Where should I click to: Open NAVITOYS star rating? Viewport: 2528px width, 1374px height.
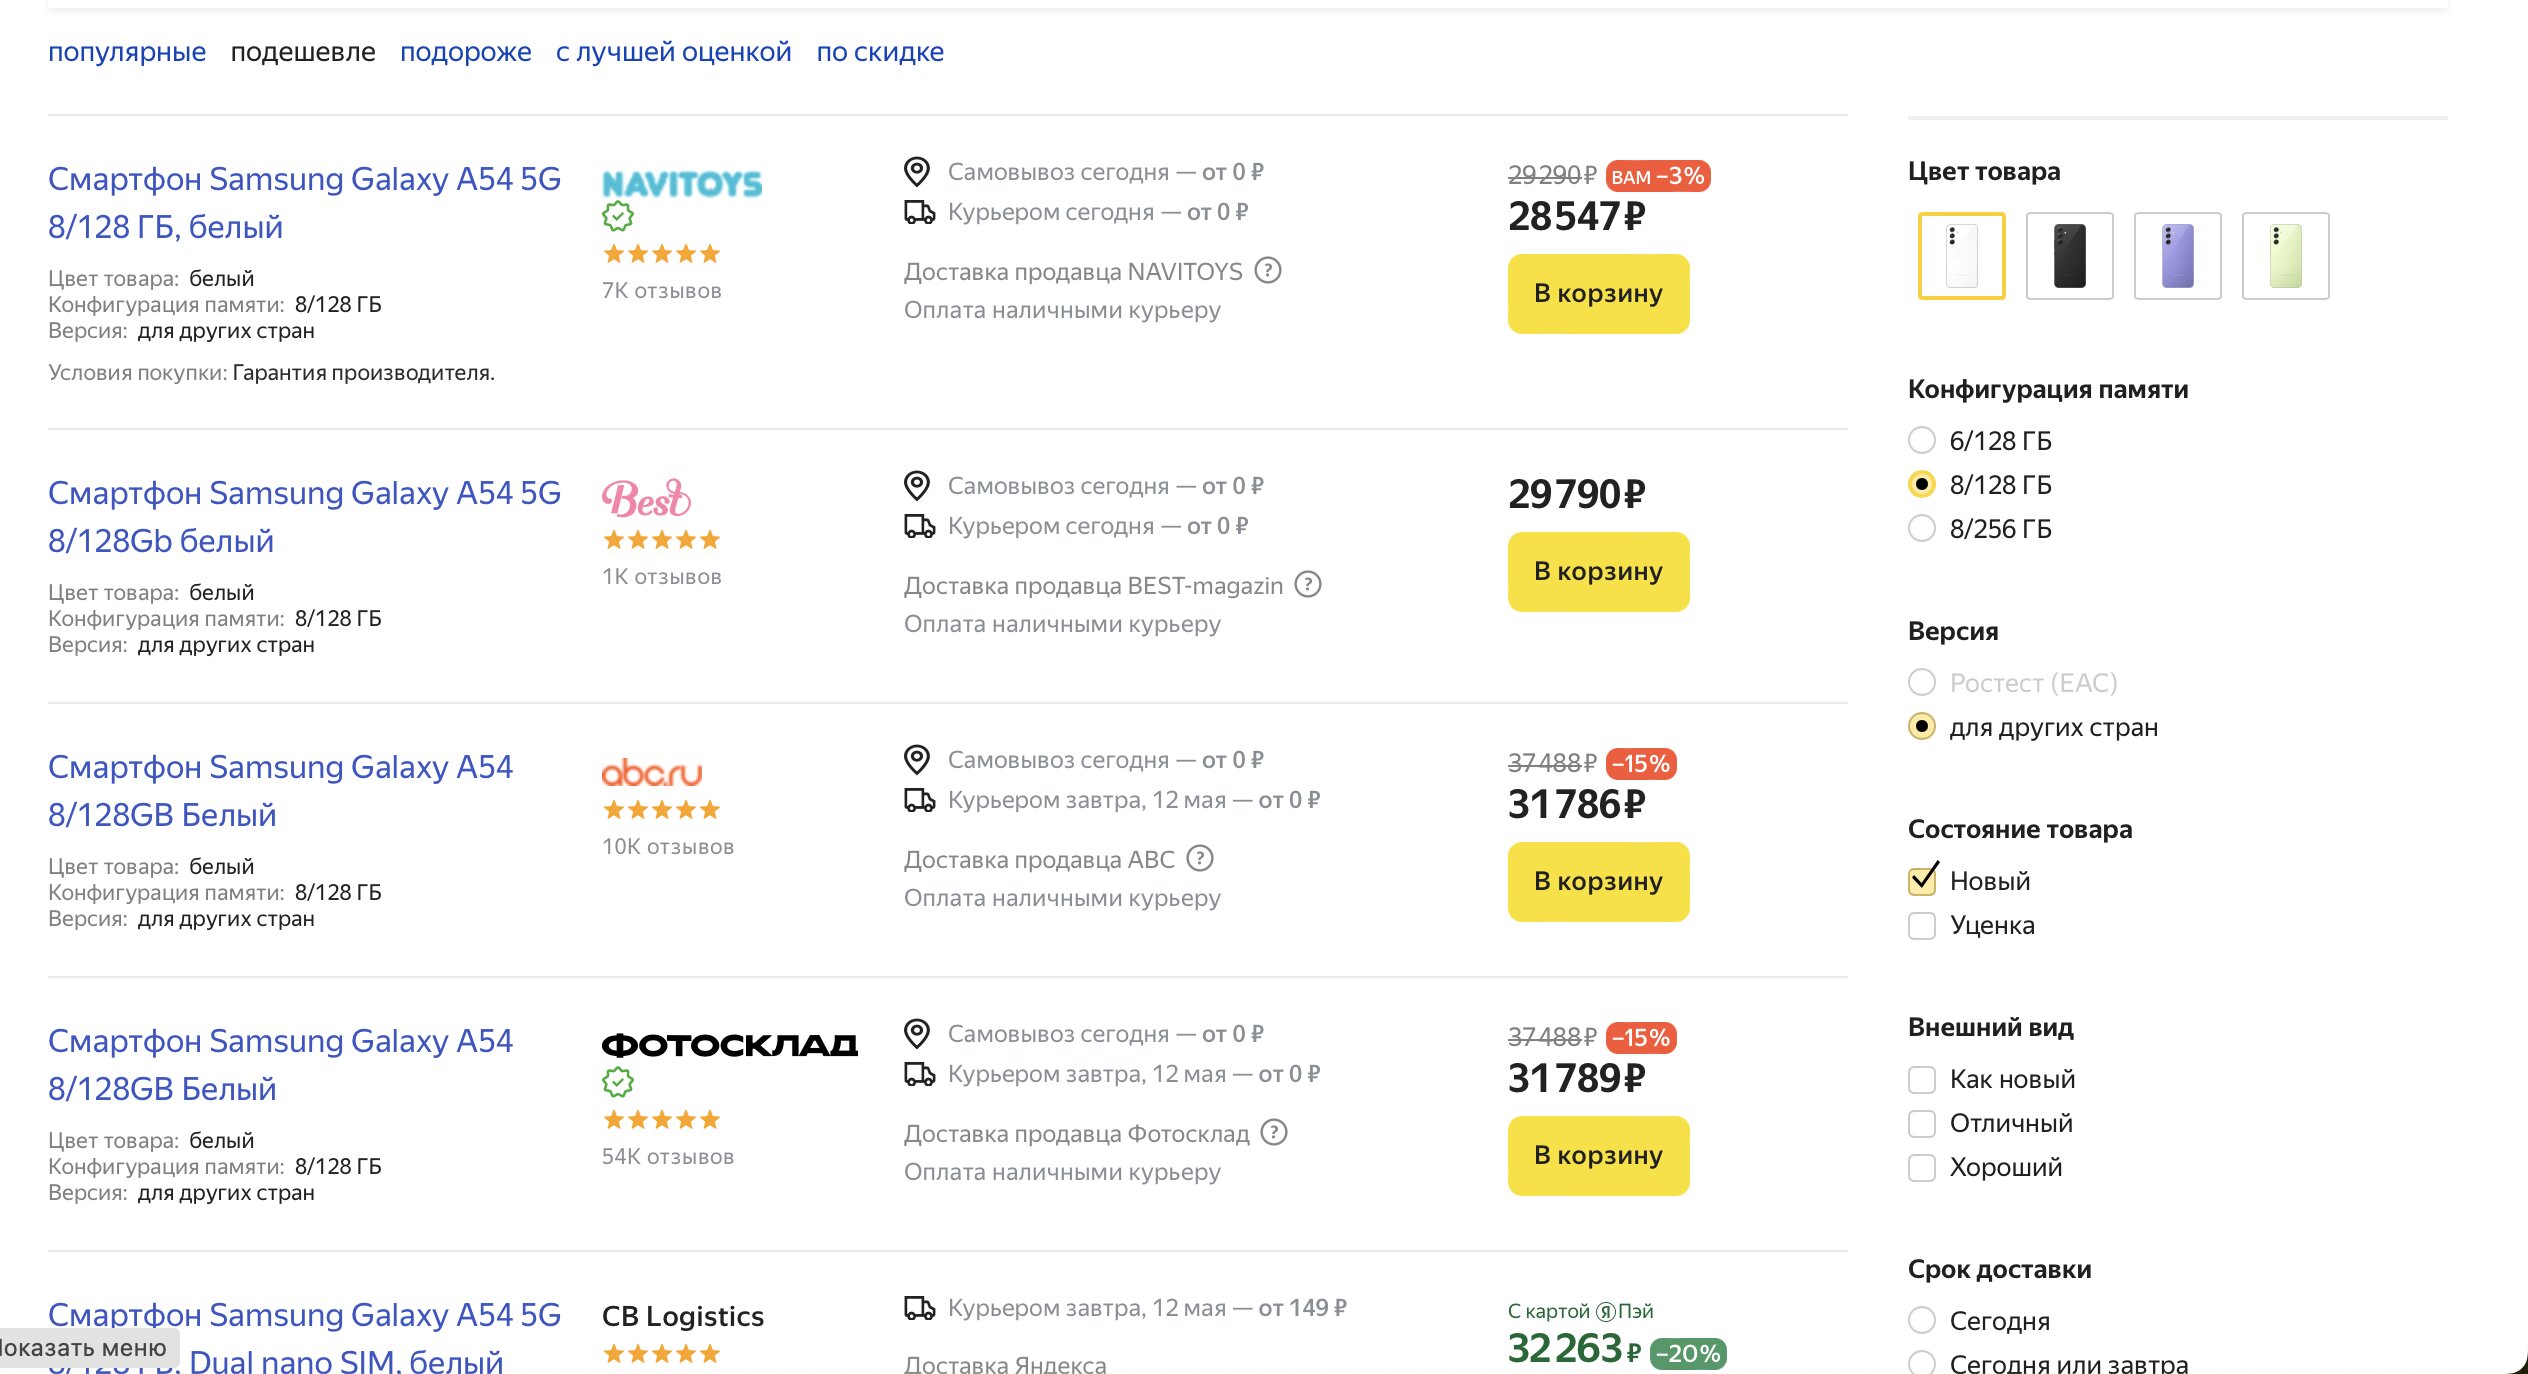(661, 254)
